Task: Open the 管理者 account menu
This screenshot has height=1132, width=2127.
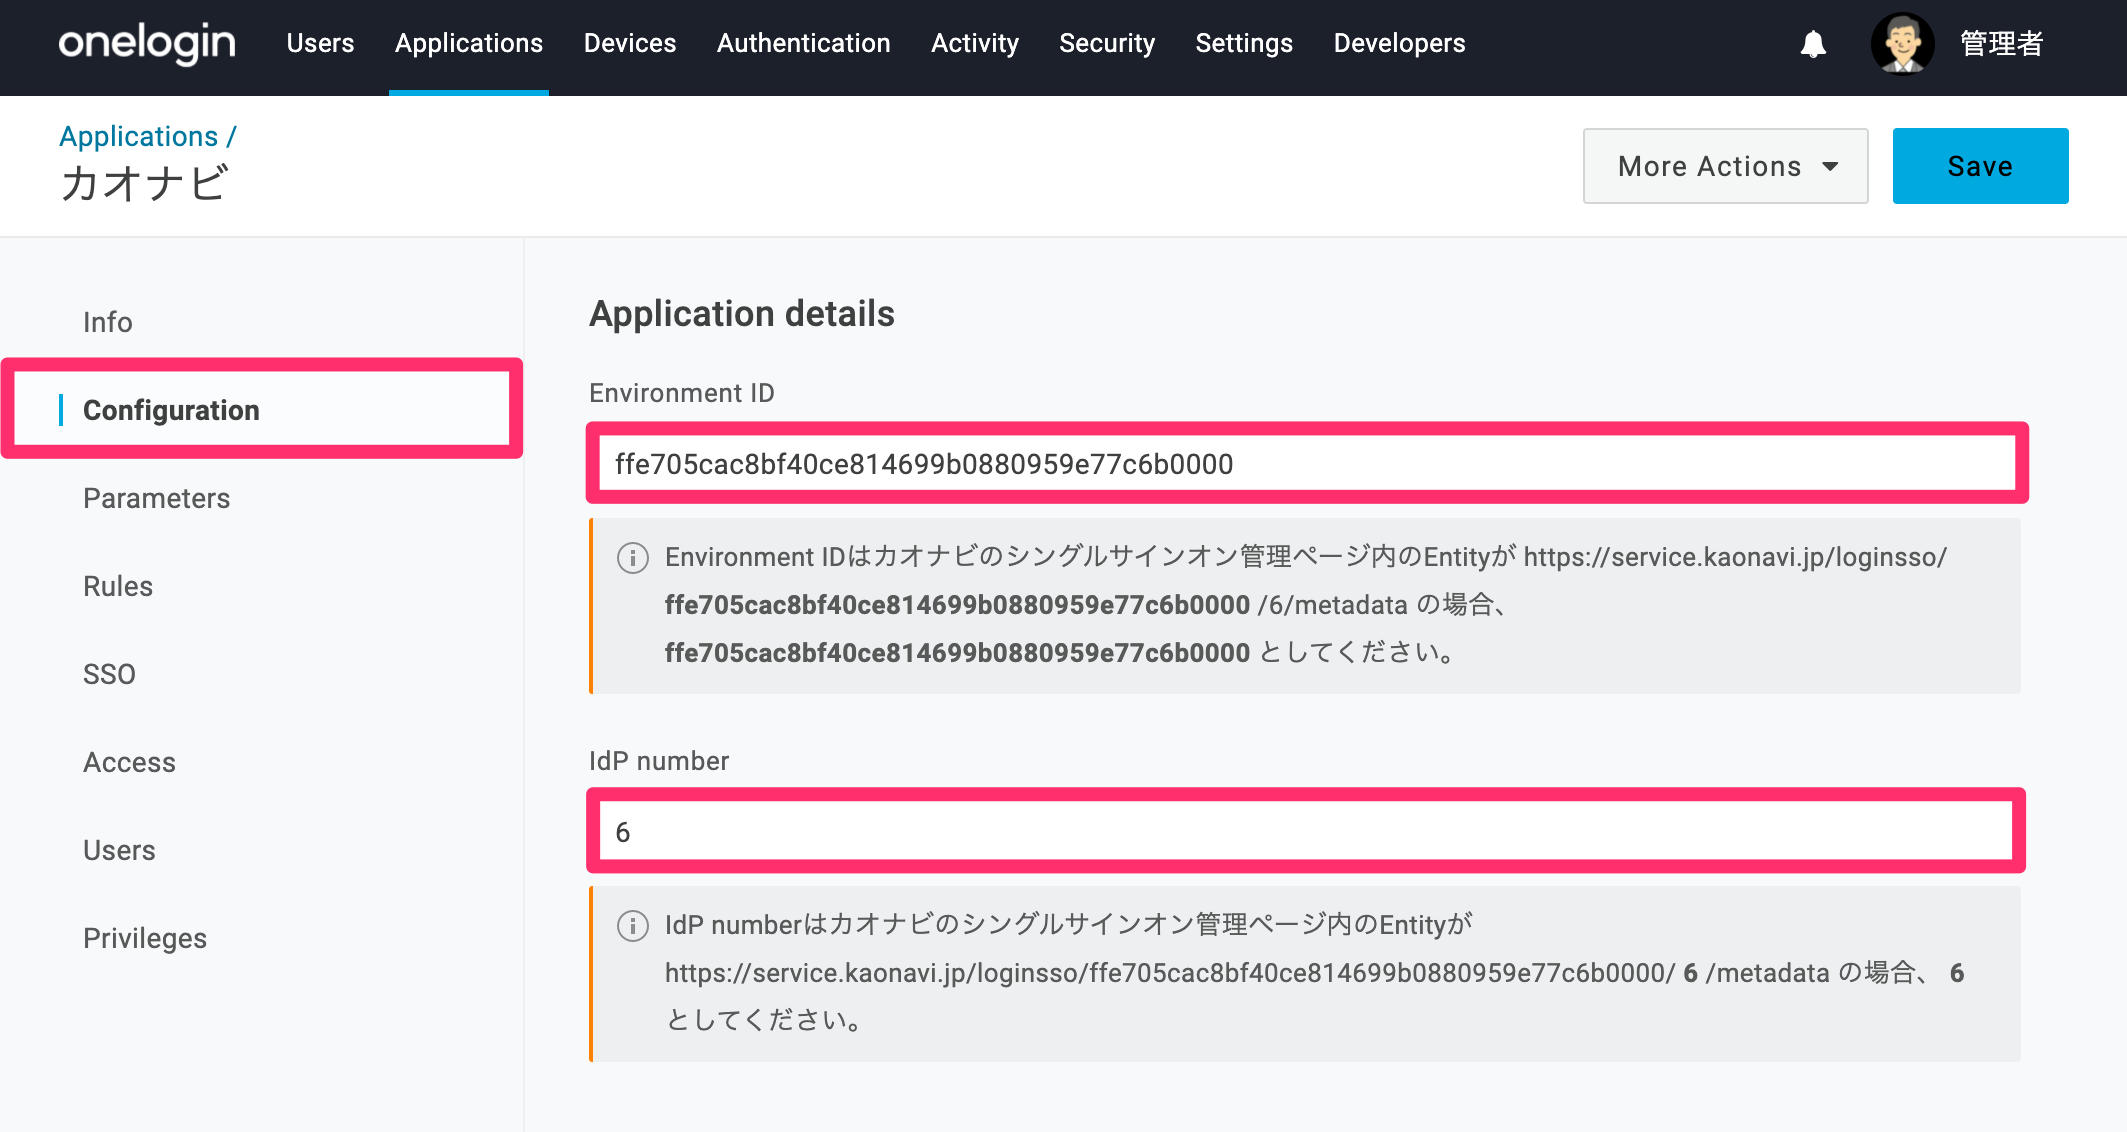Action: click(2001, 44)
